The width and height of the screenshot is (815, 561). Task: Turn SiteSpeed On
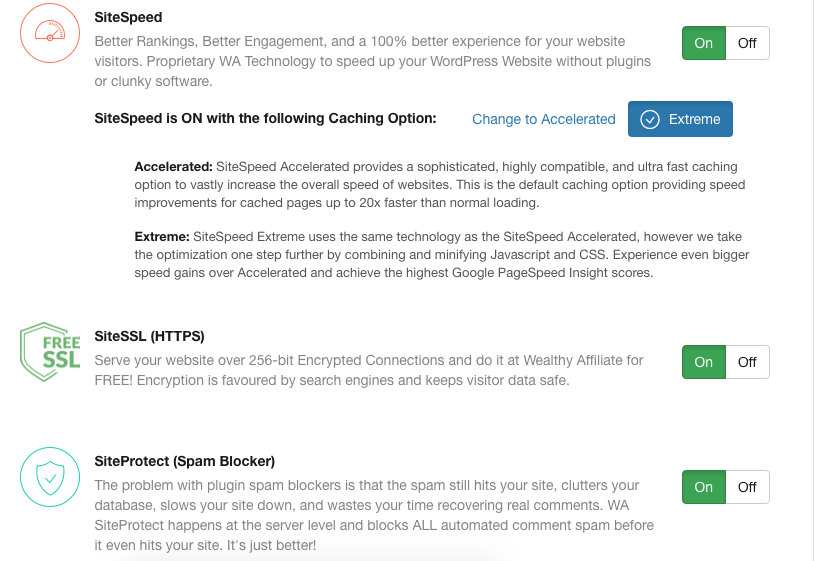pyautogui.click(x=704, y=43)
